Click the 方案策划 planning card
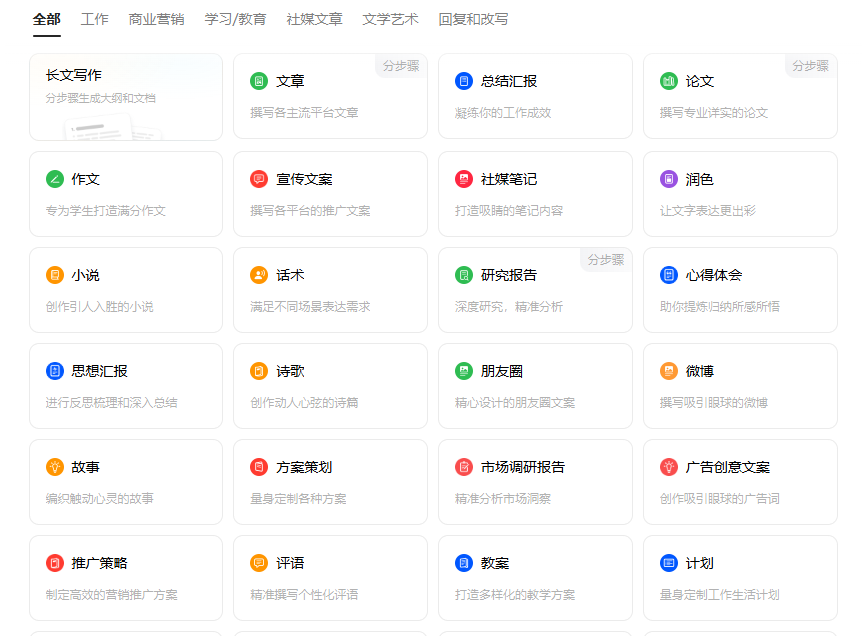This screenshot has height=636, width=862. tap(330, 482)
